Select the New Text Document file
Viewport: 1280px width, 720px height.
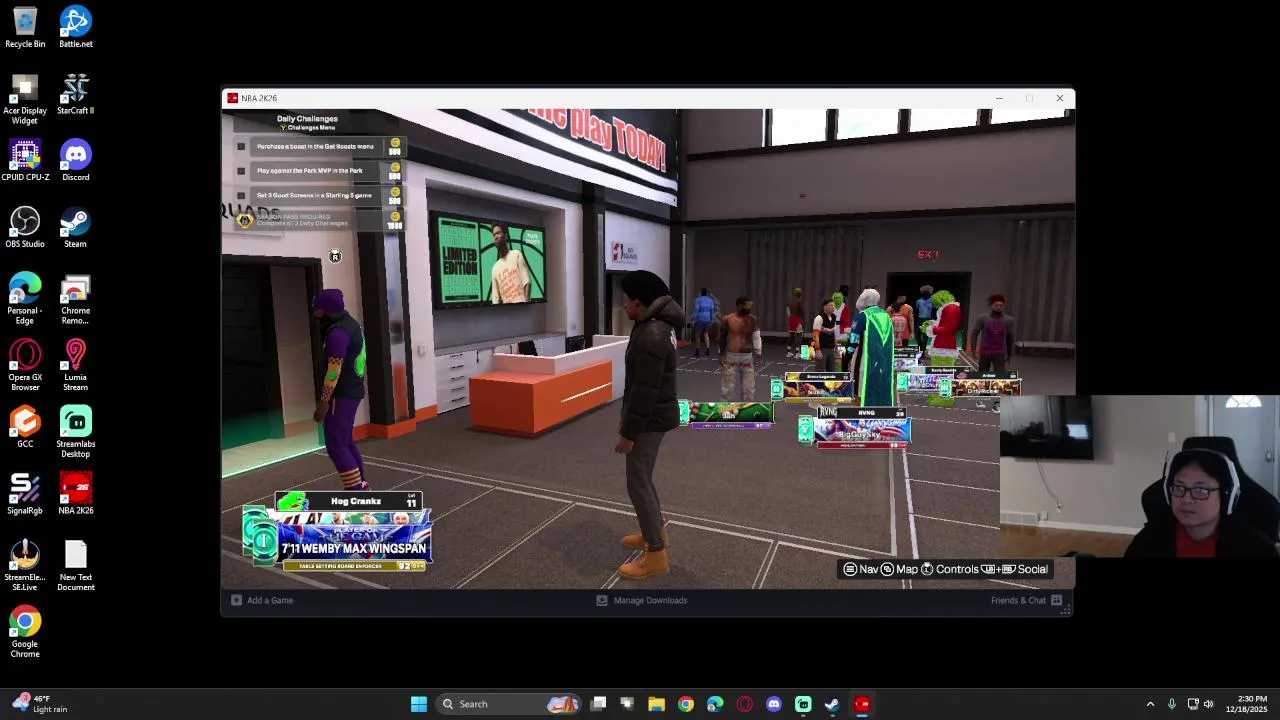76,566
